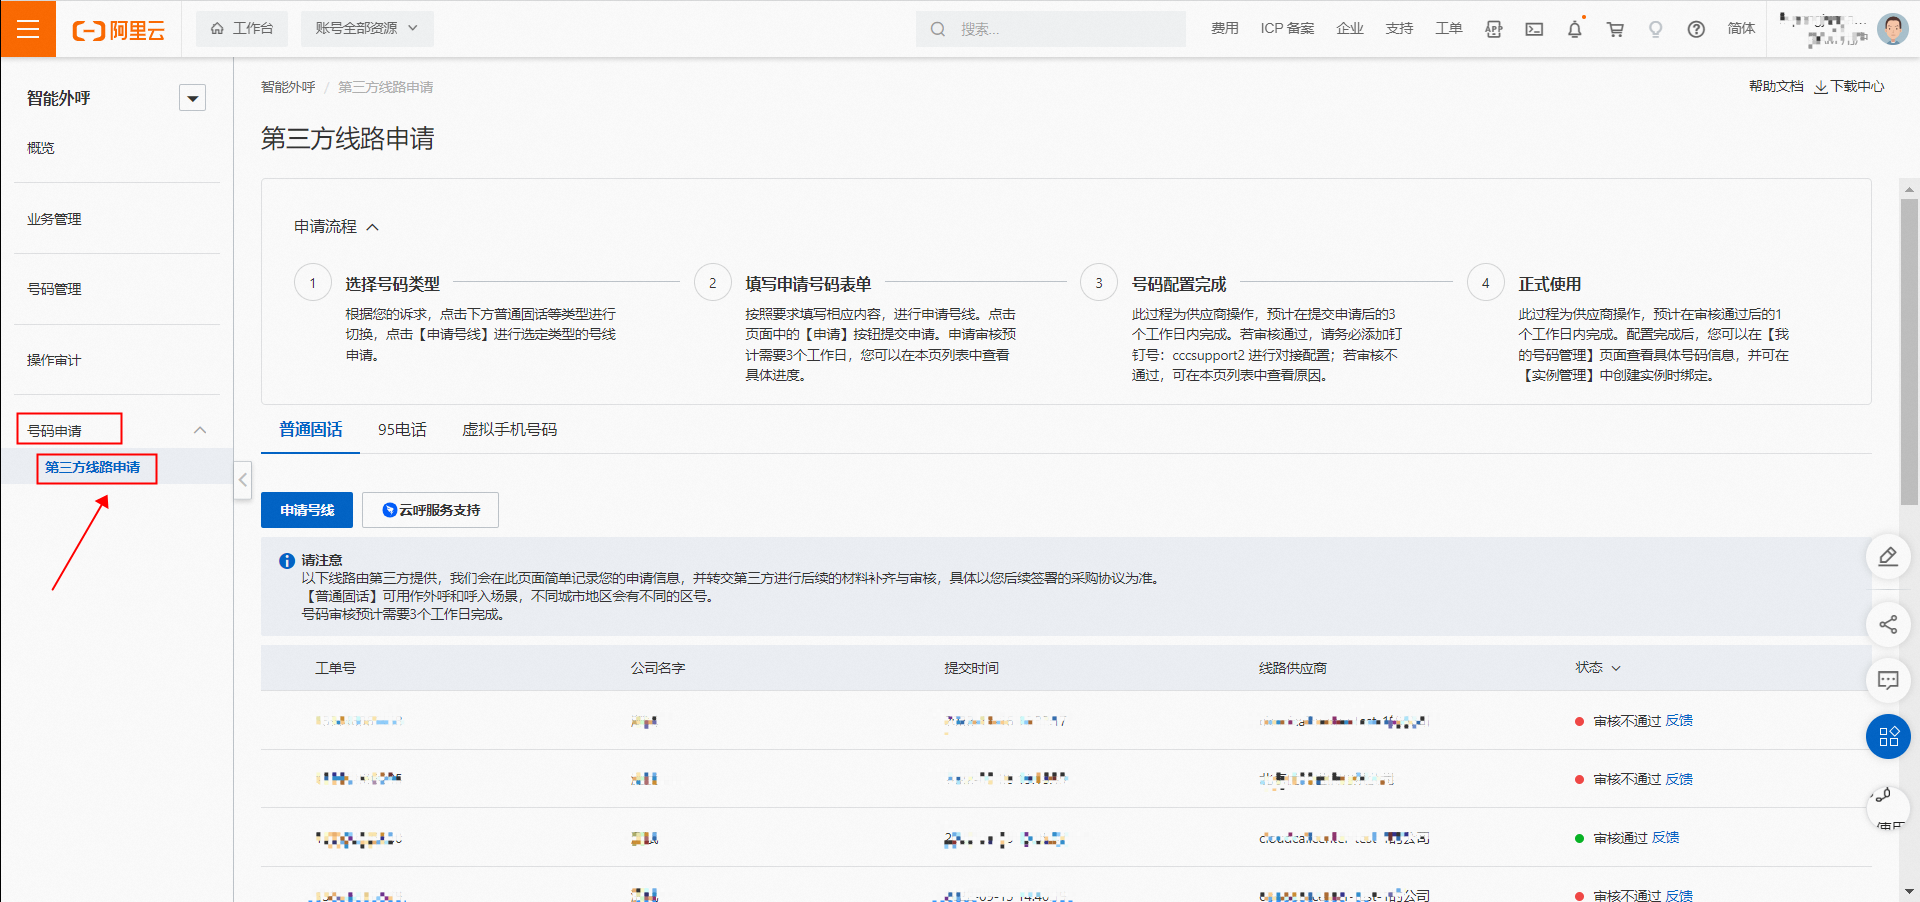Click step 1 选择号码类型 title

[x=392, y=284]
